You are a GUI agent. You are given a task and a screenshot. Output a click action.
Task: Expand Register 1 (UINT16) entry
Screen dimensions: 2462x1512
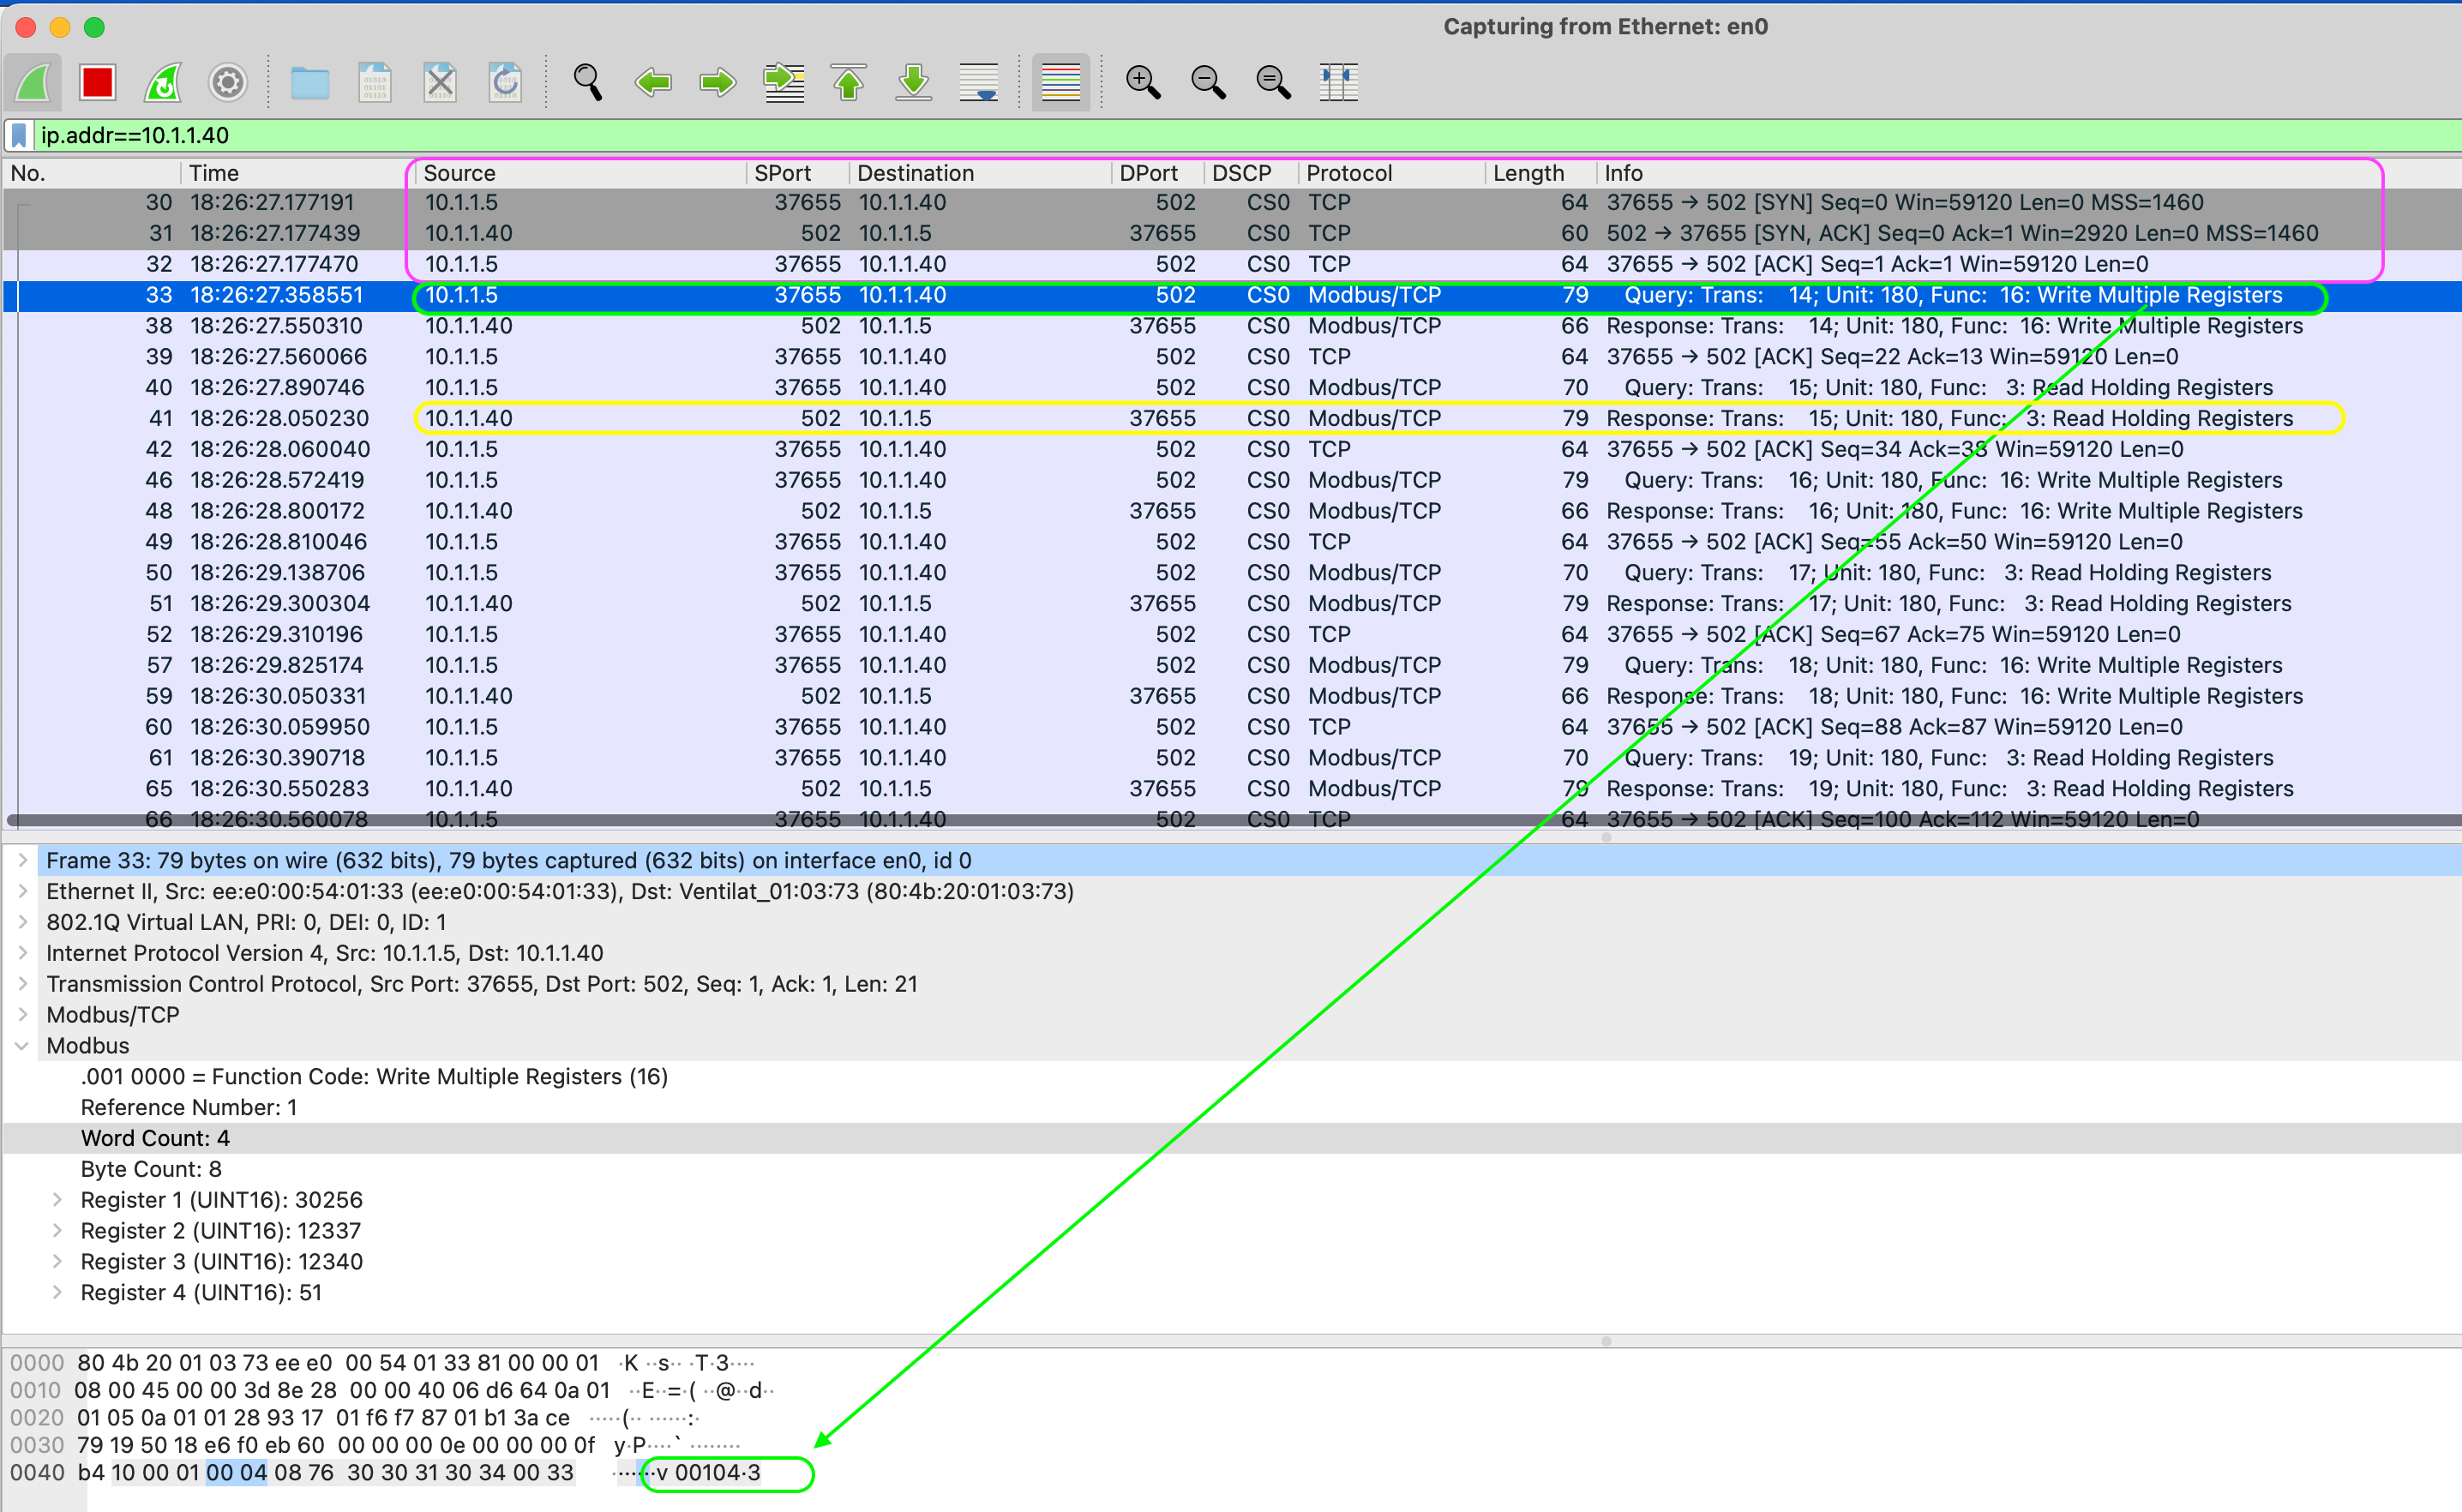pos(57,1200)
